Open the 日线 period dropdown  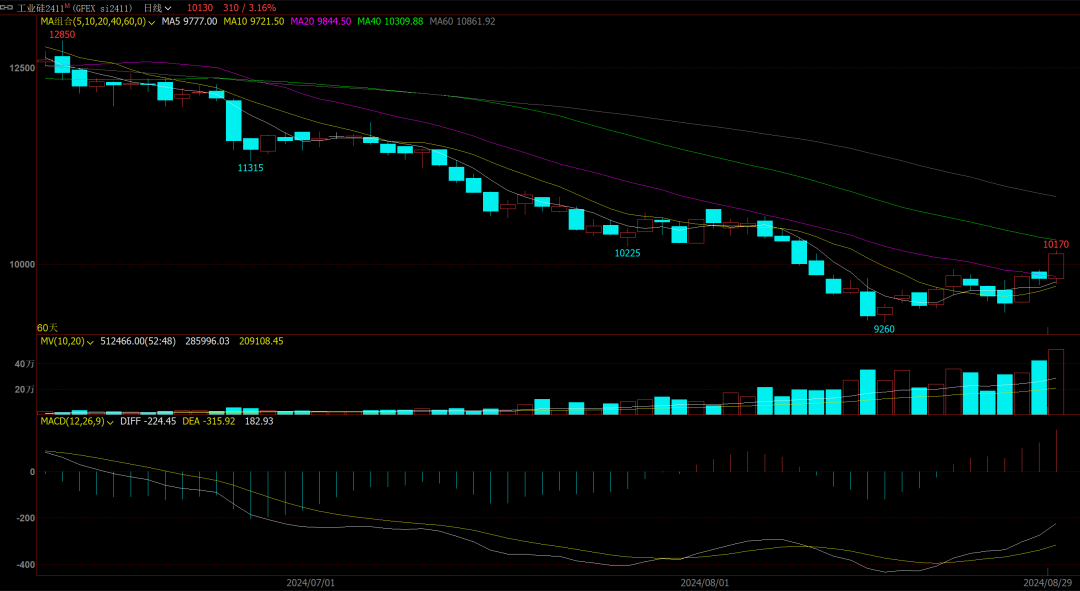pos(157,7)
